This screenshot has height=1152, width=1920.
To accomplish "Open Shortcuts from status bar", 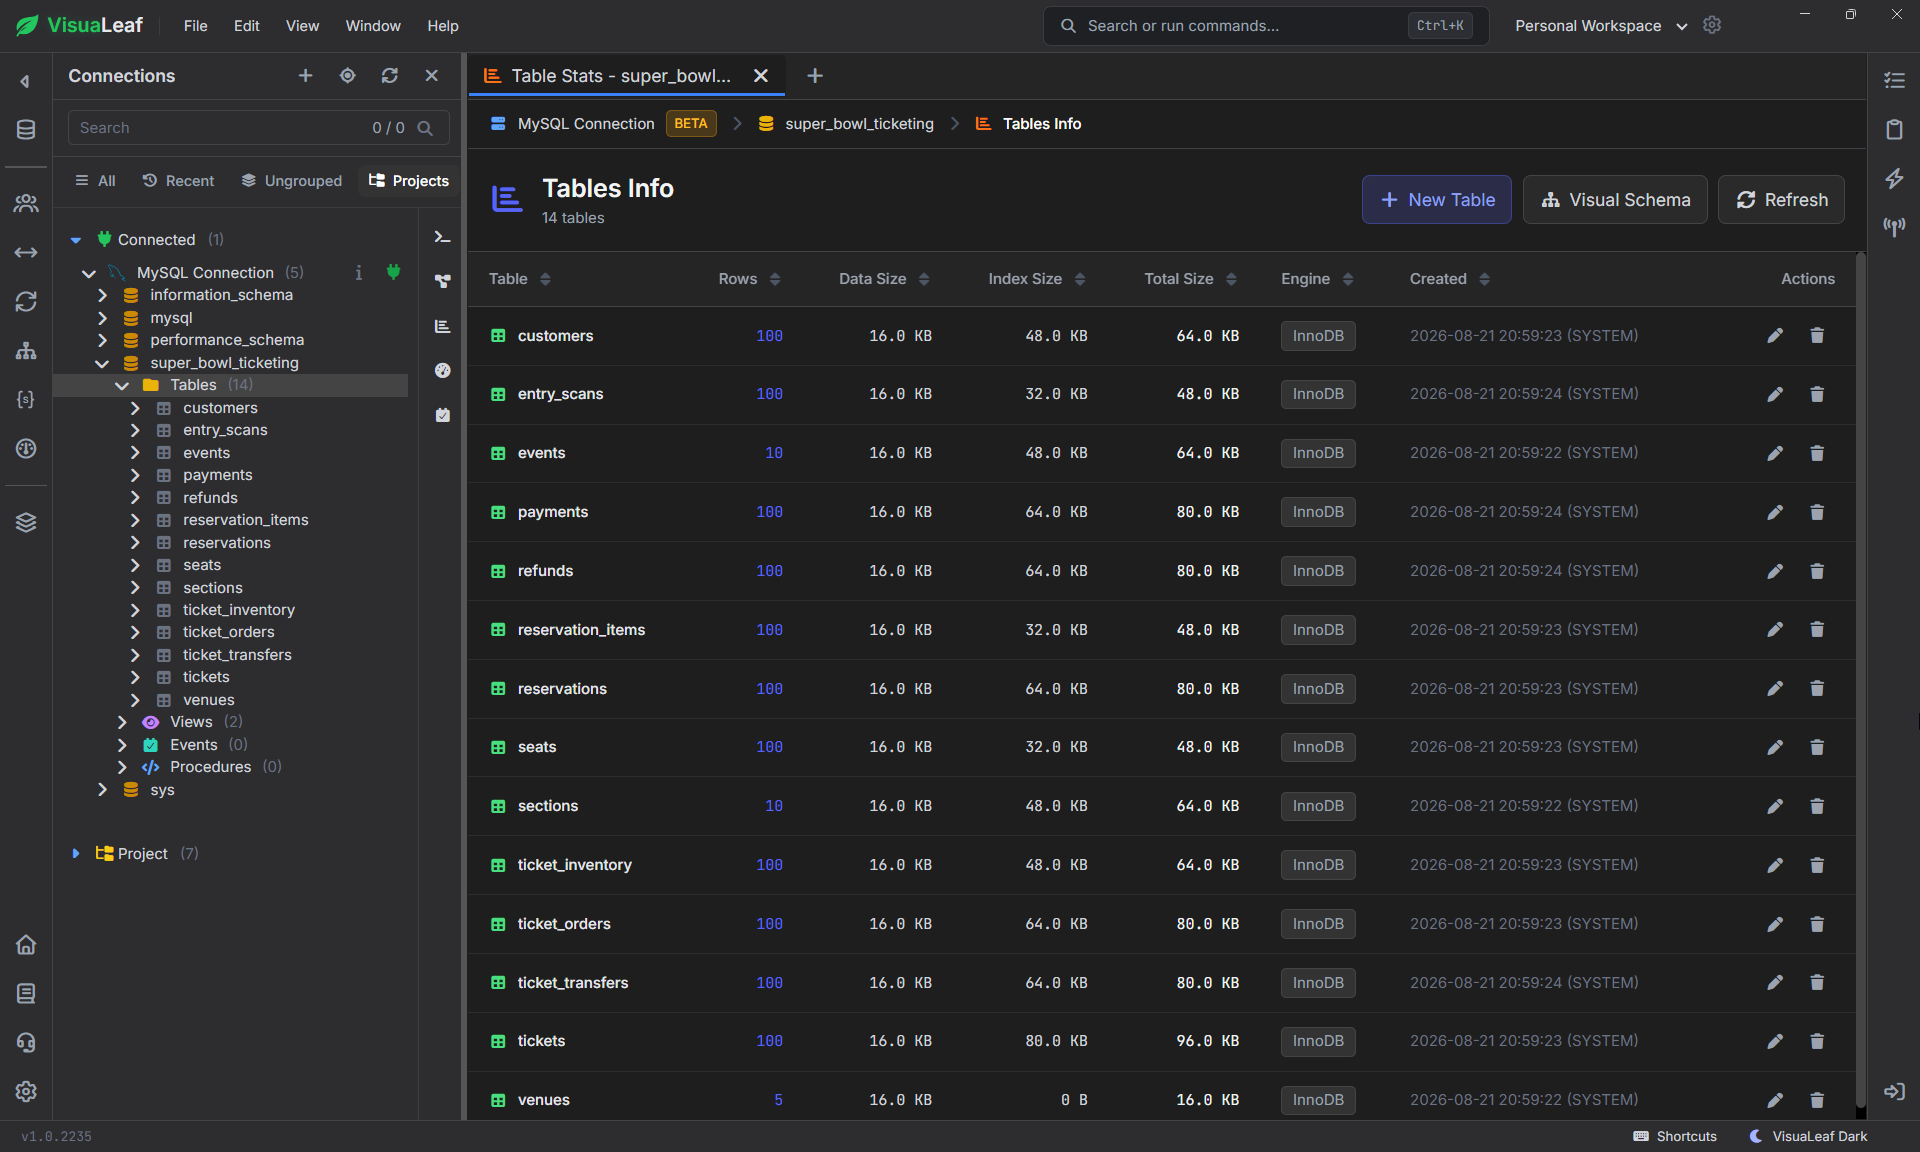I will point(1675,1136).
